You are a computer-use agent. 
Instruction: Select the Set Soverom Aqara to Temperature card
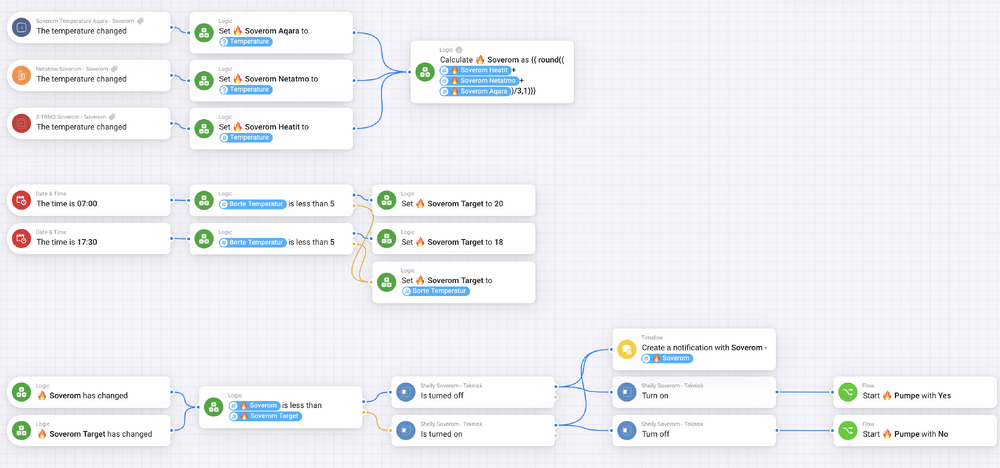click(270, 33)
